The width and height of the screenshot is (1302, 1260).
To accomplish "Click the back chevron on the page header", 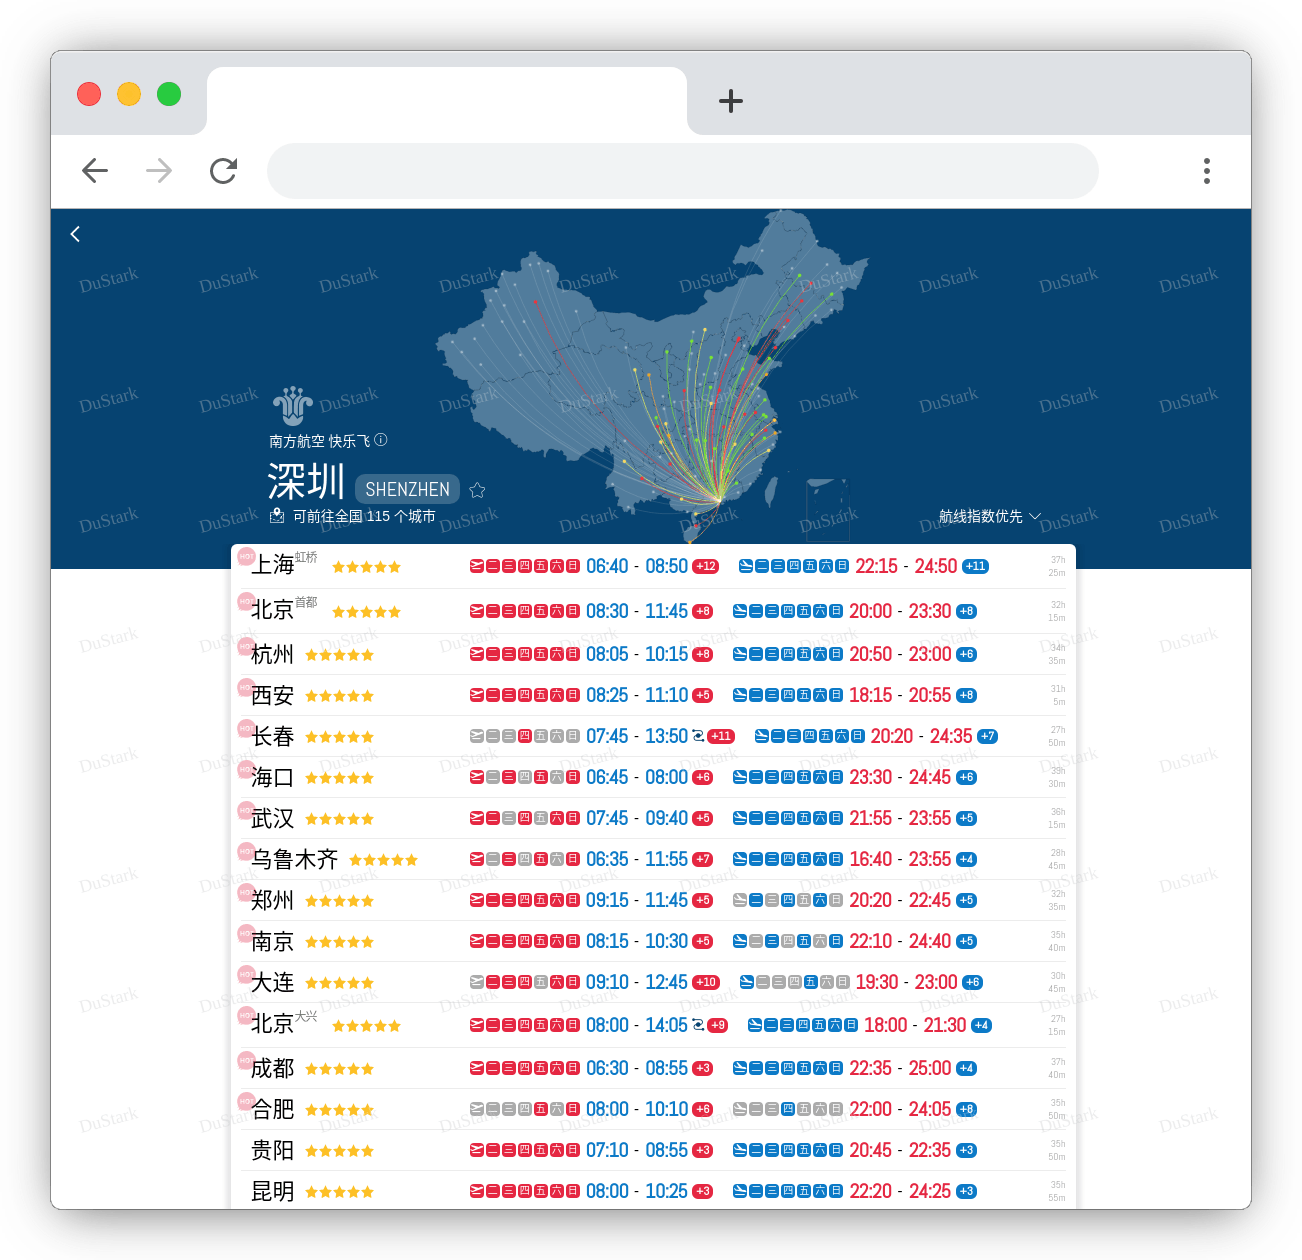I will [75, 234].
